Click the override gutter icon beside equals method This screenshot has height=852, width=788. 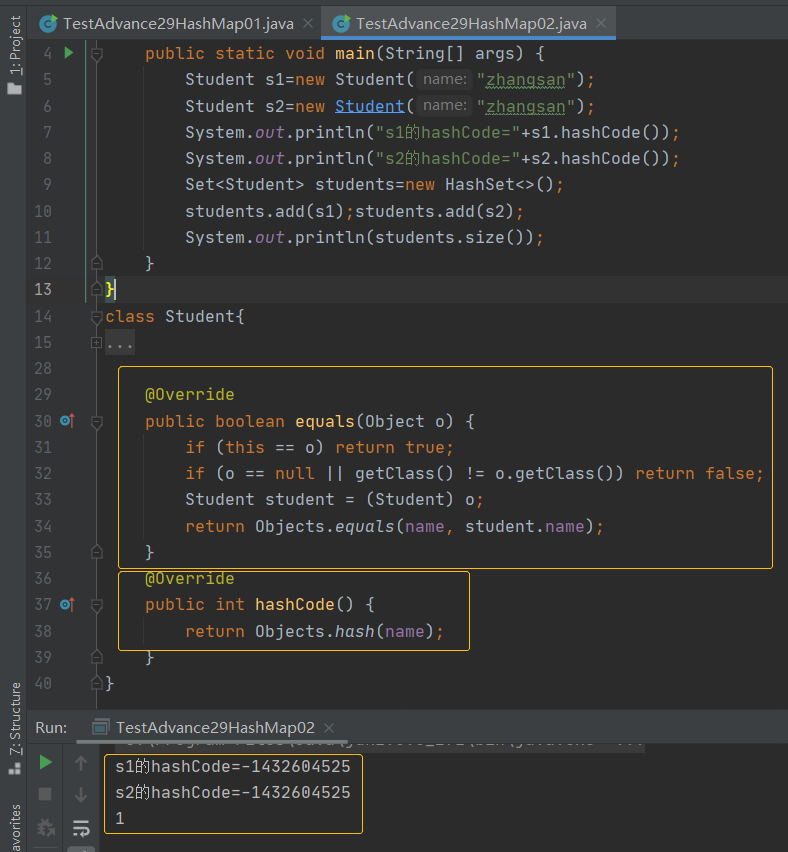click(x=67, y=421)
